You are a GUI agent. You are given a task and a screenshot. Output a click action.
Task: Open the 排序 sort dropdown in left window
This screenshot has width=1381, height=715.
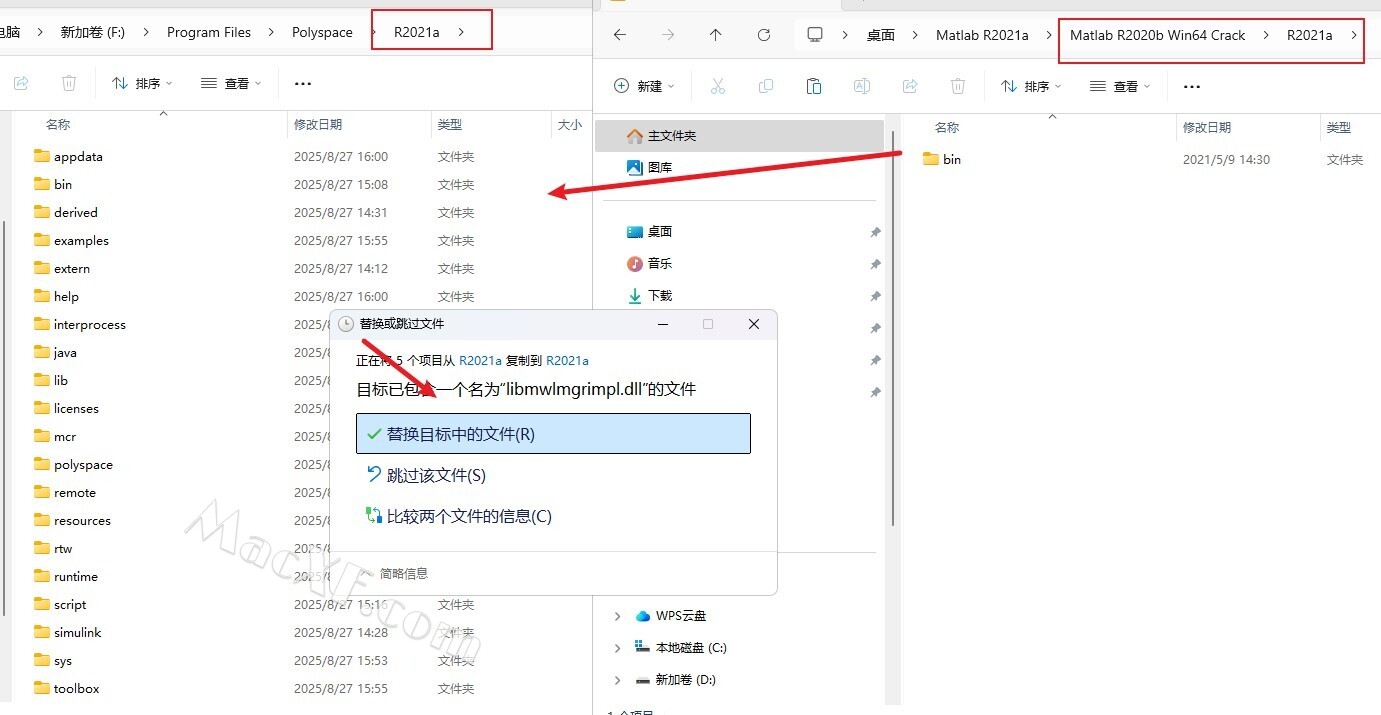coord(142,83)
